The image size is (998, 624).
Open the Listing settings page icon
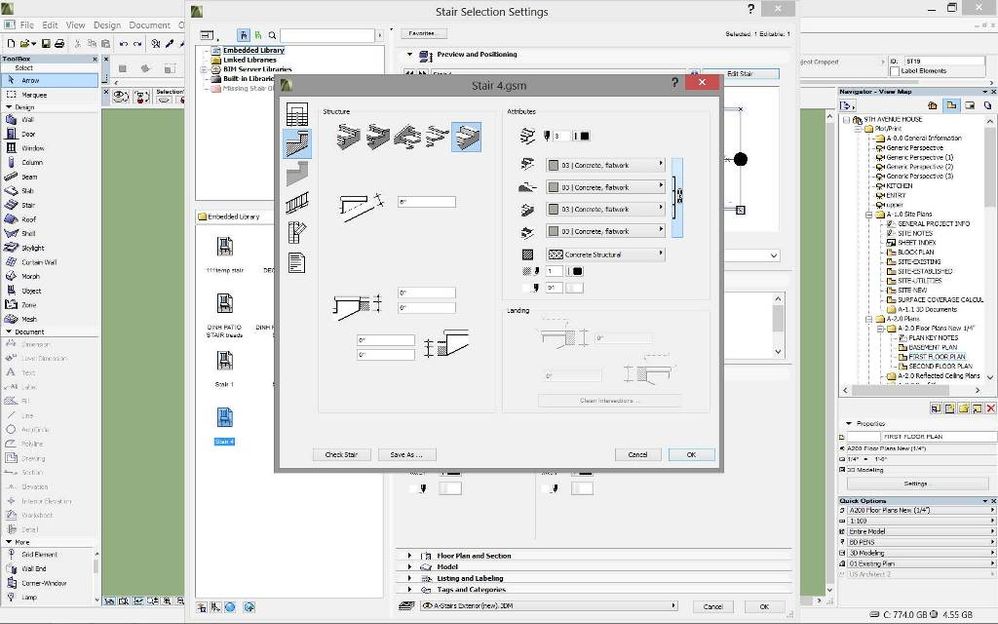click(297, 262)
